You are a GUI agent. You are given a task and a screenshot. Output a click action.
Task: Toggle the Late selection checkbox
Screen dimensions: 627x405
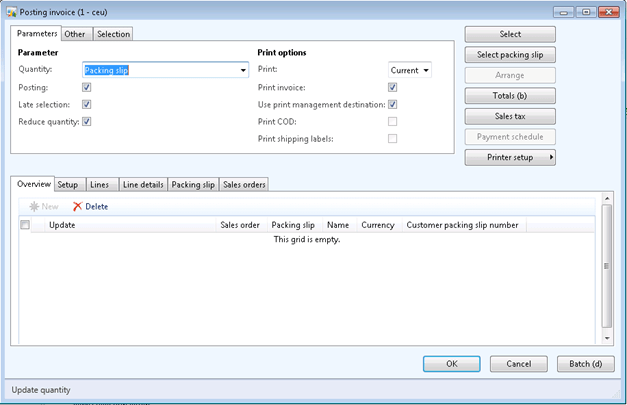pos(87,104)
